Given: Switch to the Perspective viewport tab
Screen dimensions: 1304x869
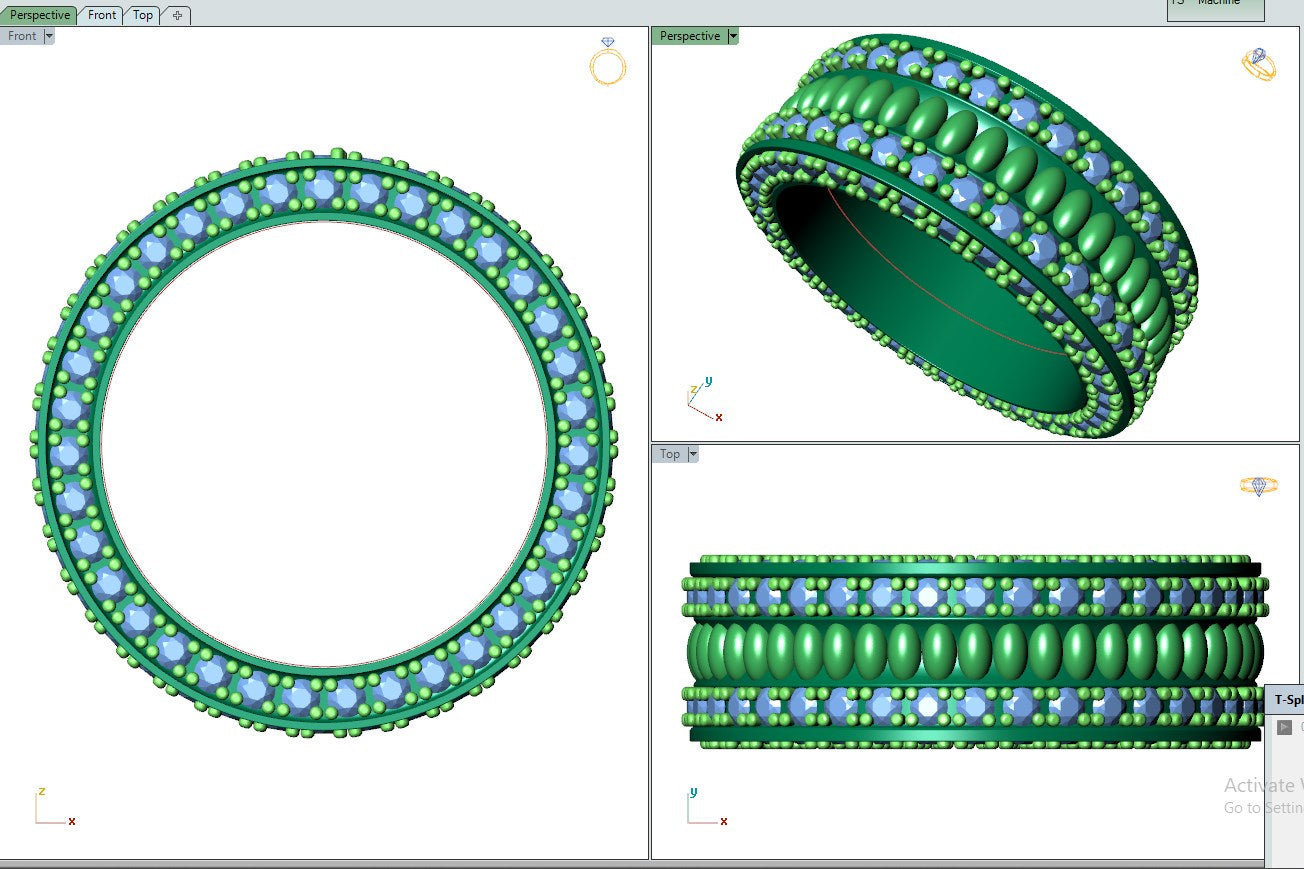Looking at the screenshot, I should pyautogui.click(x=40, y=15).
